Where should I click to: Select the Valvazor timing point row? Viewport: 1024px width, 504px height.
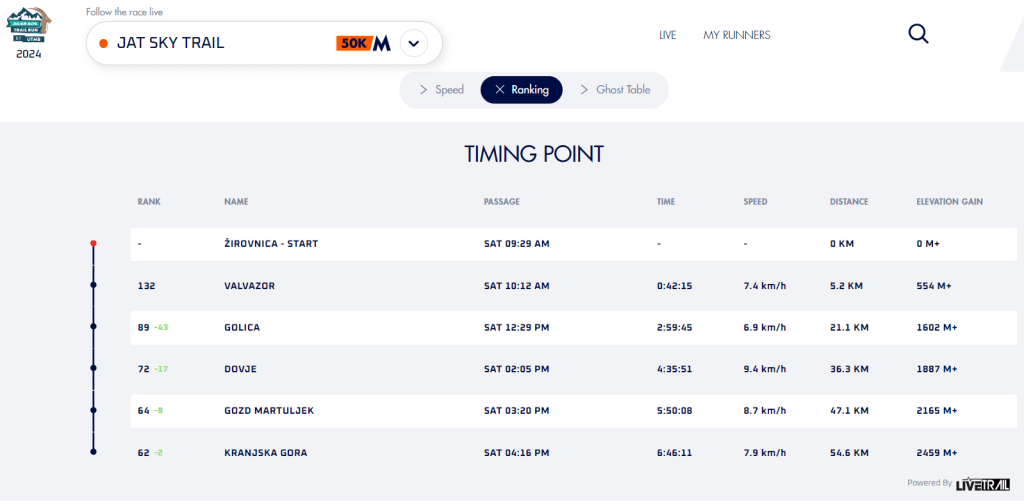[573, 285]
